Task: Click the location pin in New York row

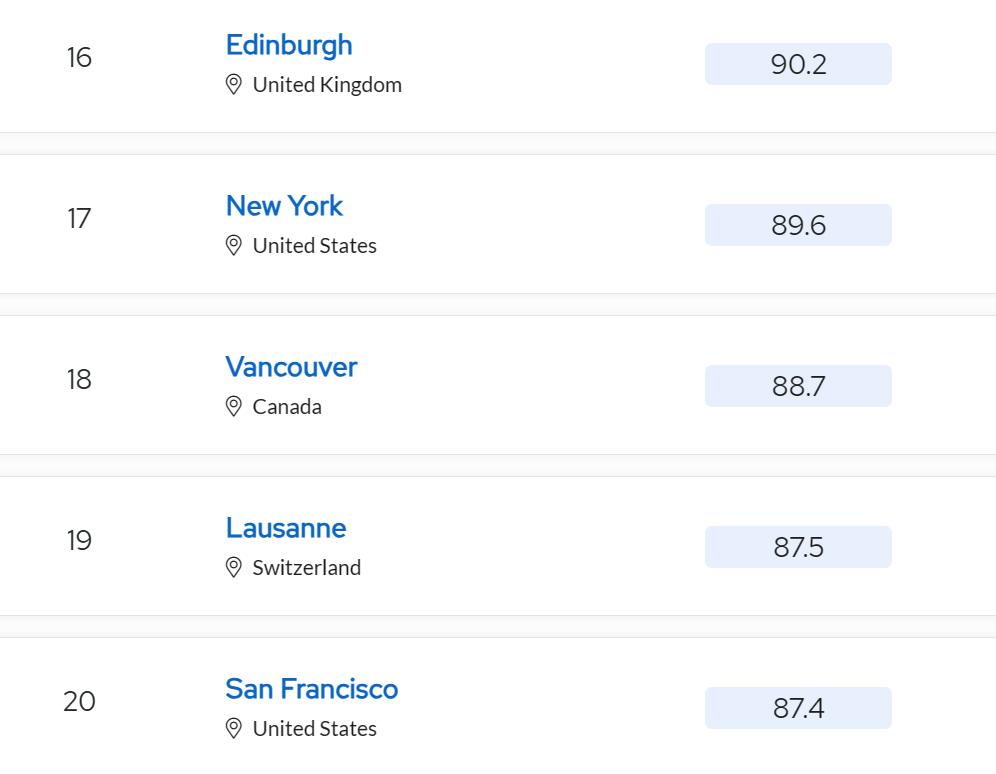Action: [x=234, y=246]
